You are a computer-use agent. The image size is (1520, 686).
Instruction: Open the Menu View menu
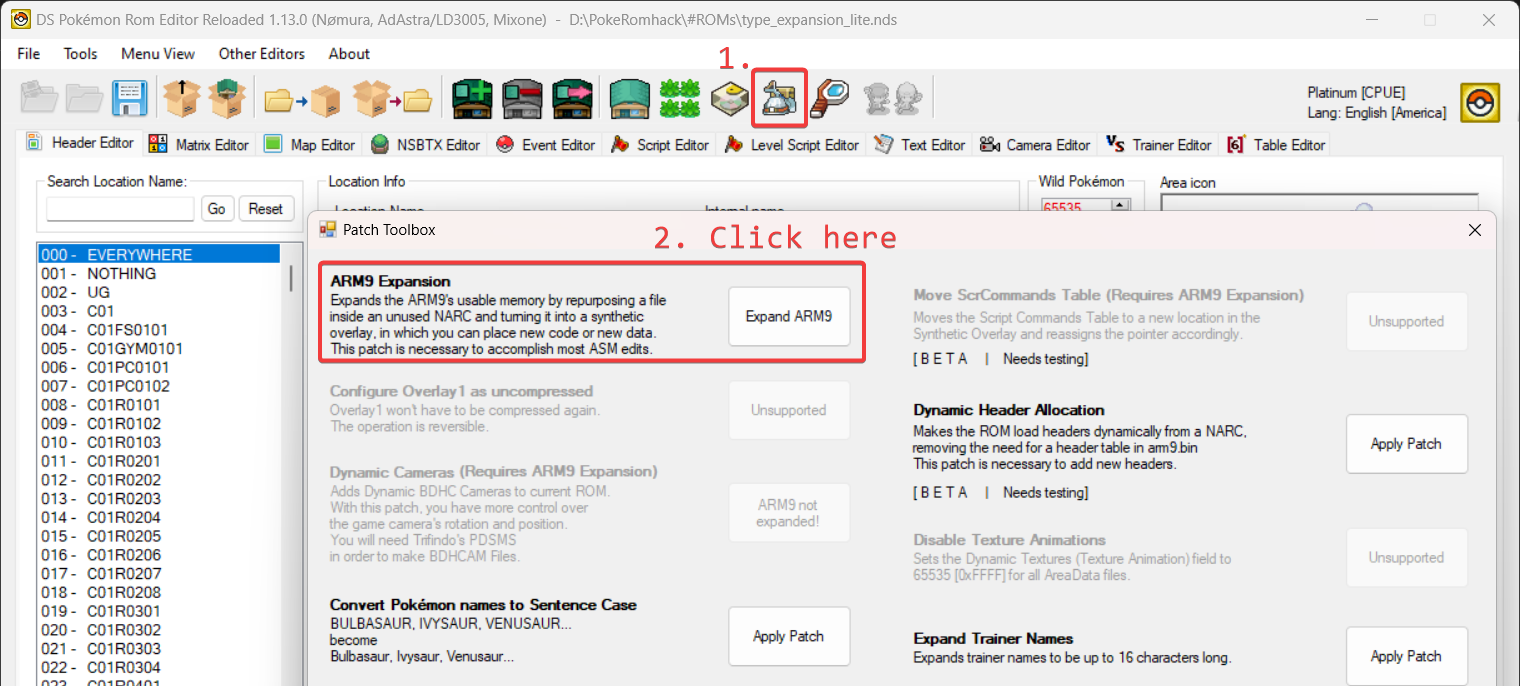coord(158,54)
